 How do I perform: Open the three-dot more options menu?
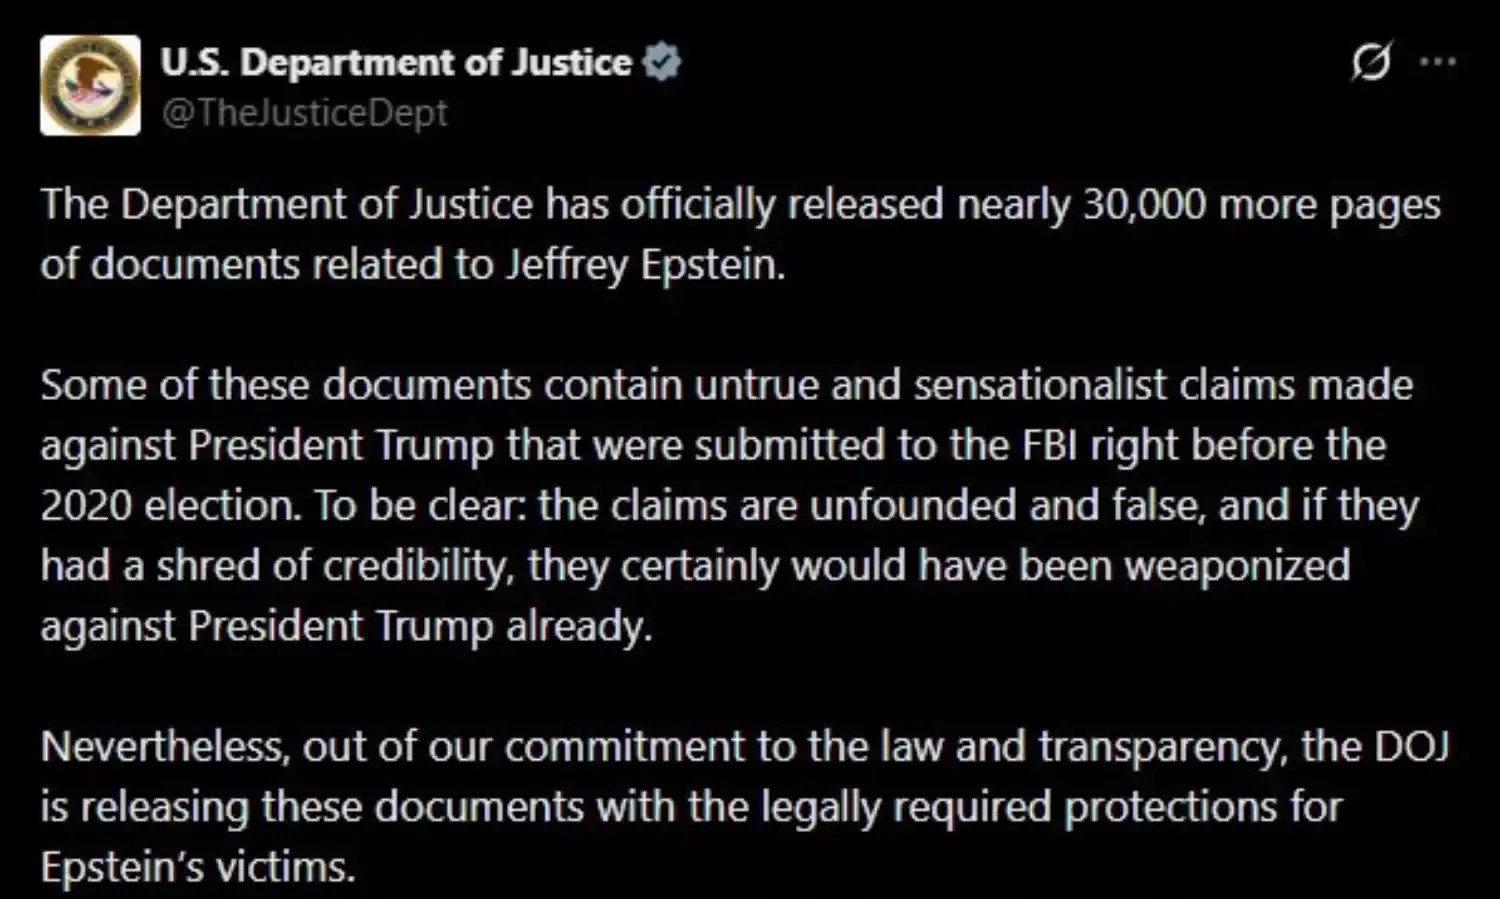1438,62
